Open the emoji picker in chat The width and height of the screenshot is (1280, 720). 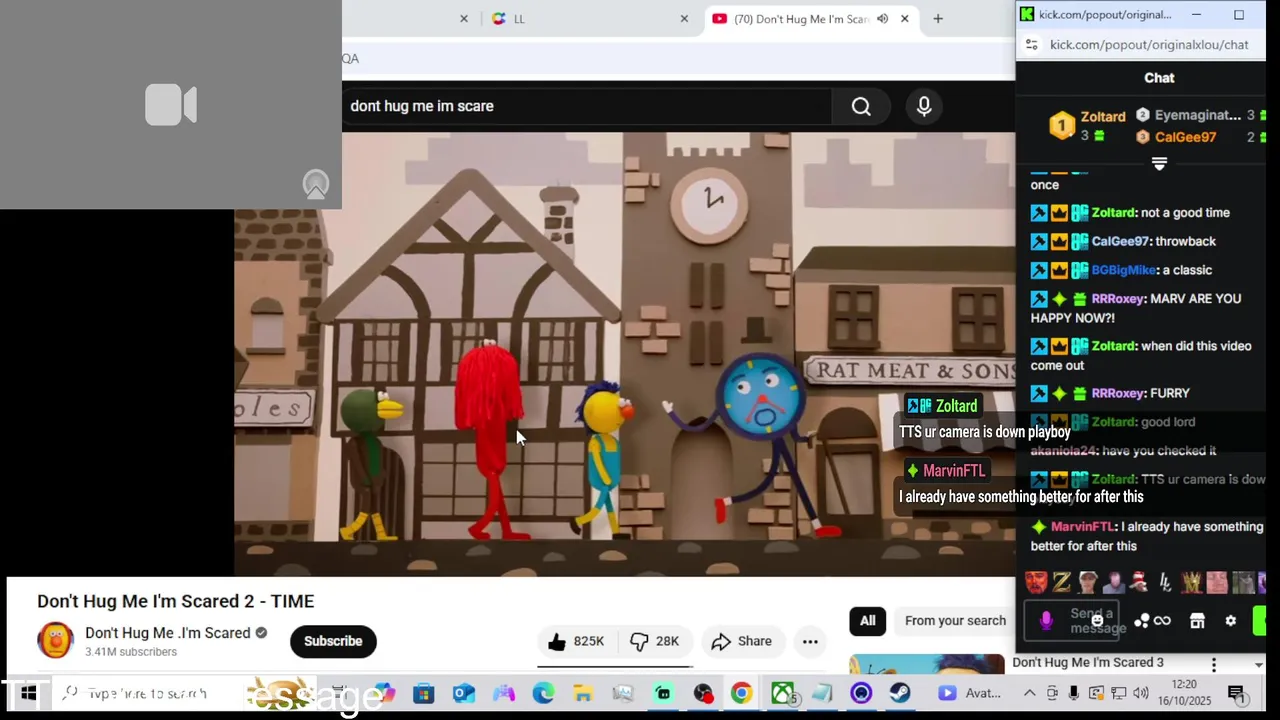(1097, 621)
